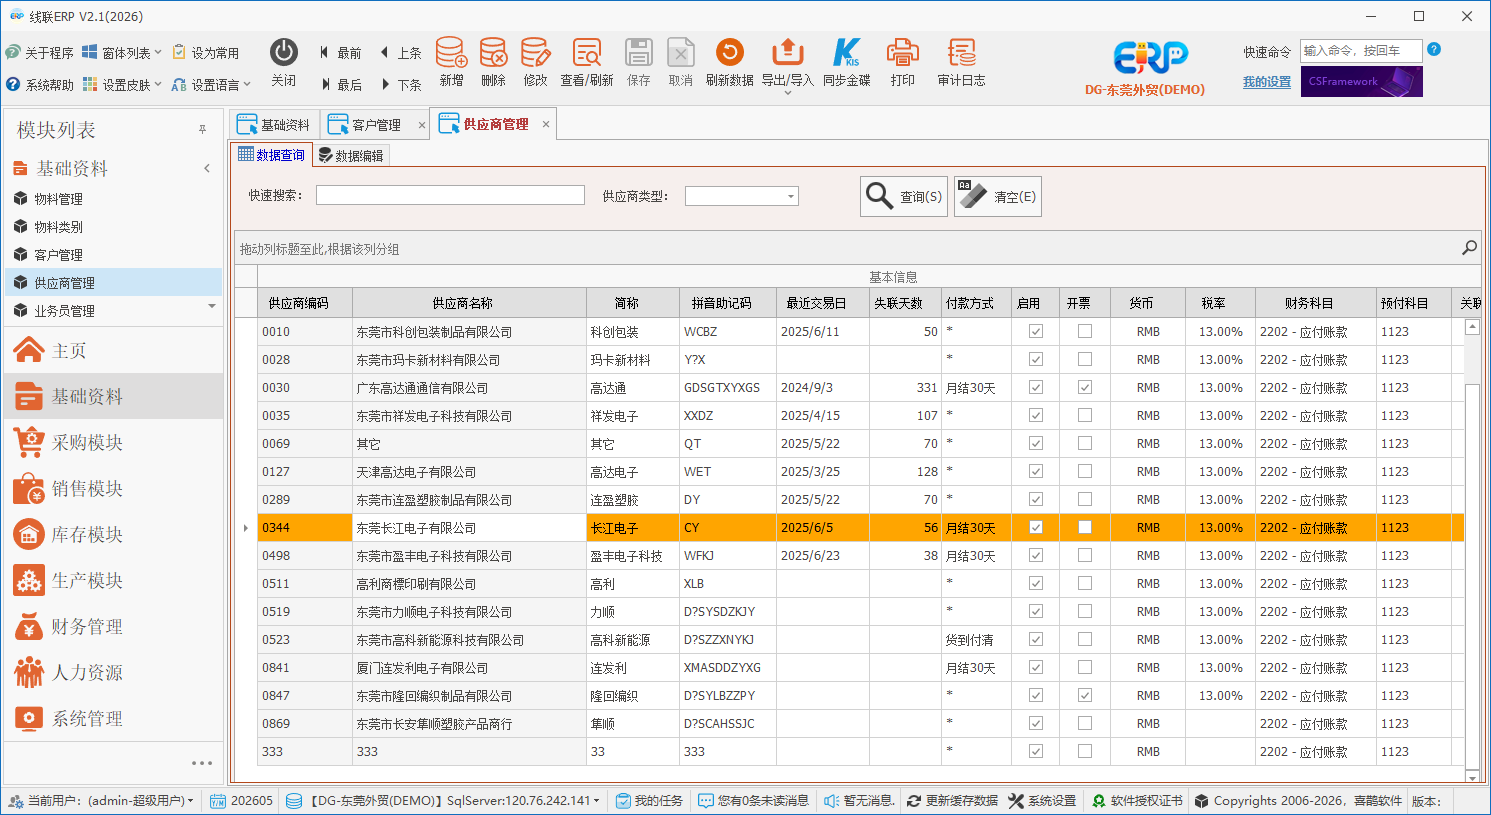Expand the 设置皮肤 dropdown
The image size is (1491, 815).
(x=158, y=84)
